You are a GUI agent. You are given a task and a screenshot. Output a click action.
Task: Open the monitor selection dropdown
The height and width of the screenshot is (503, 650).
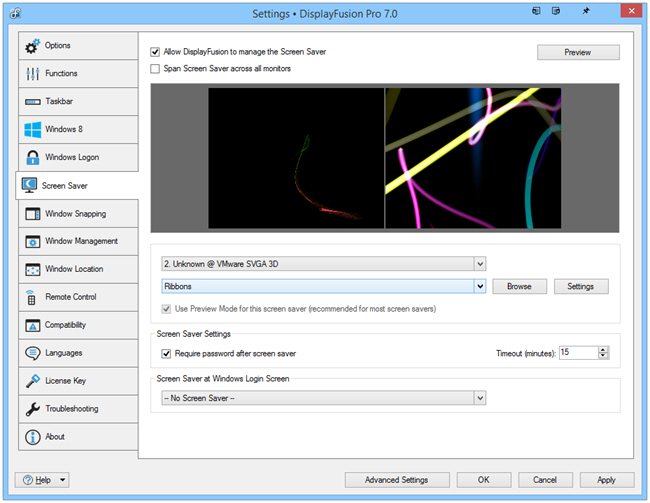click(x=480, y=264)
